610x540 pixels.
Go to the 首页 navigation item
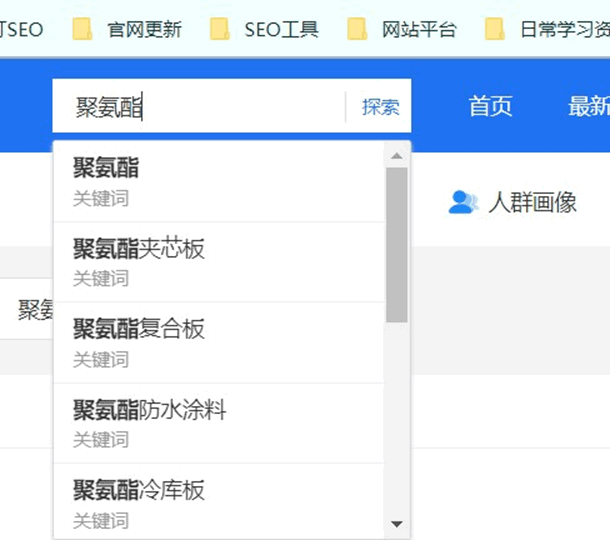click(490, 107)
